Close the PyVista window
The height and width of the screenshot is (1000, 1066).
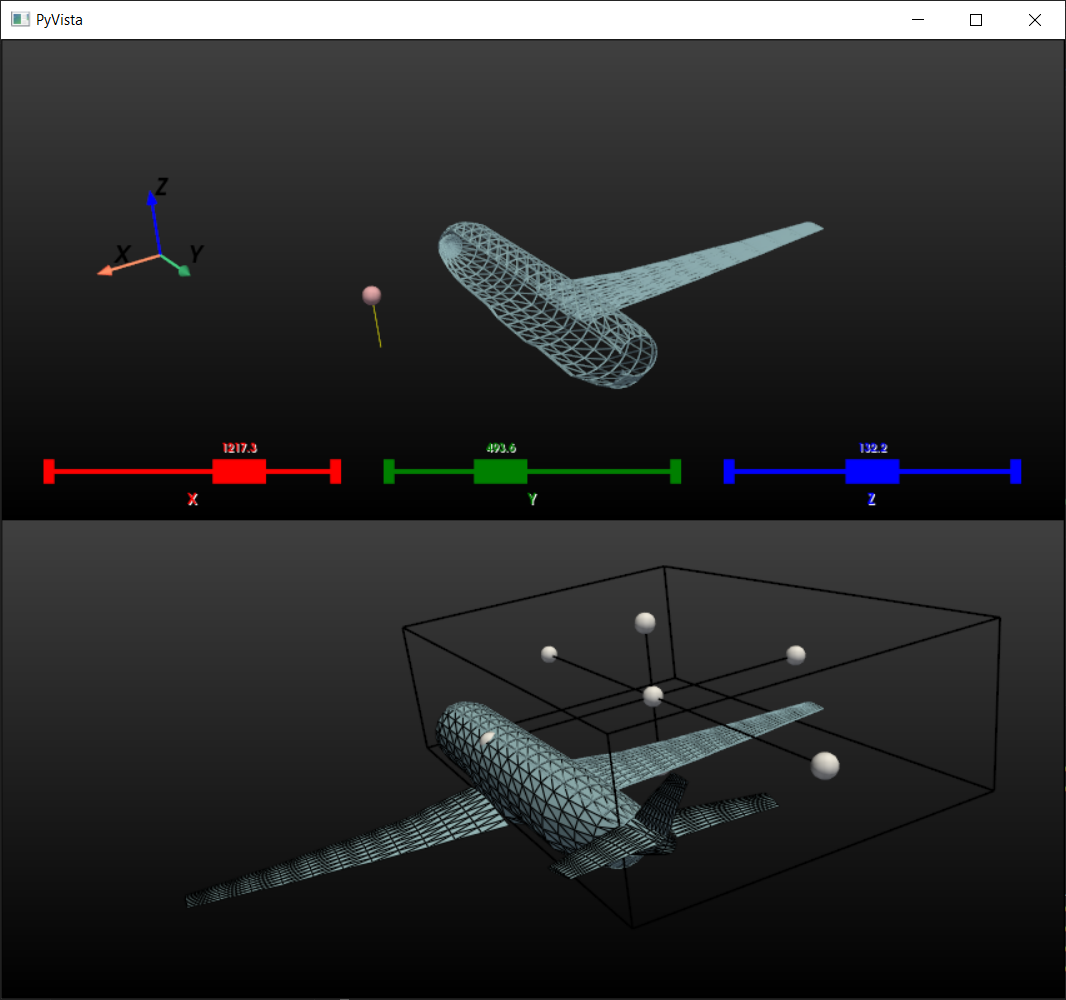(x=1035, y=20)
